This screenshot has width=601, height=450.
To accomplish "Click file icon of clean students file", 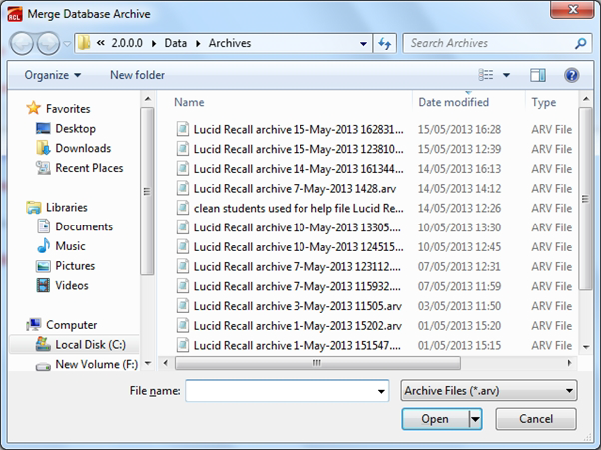I will (x=183, y=208).
